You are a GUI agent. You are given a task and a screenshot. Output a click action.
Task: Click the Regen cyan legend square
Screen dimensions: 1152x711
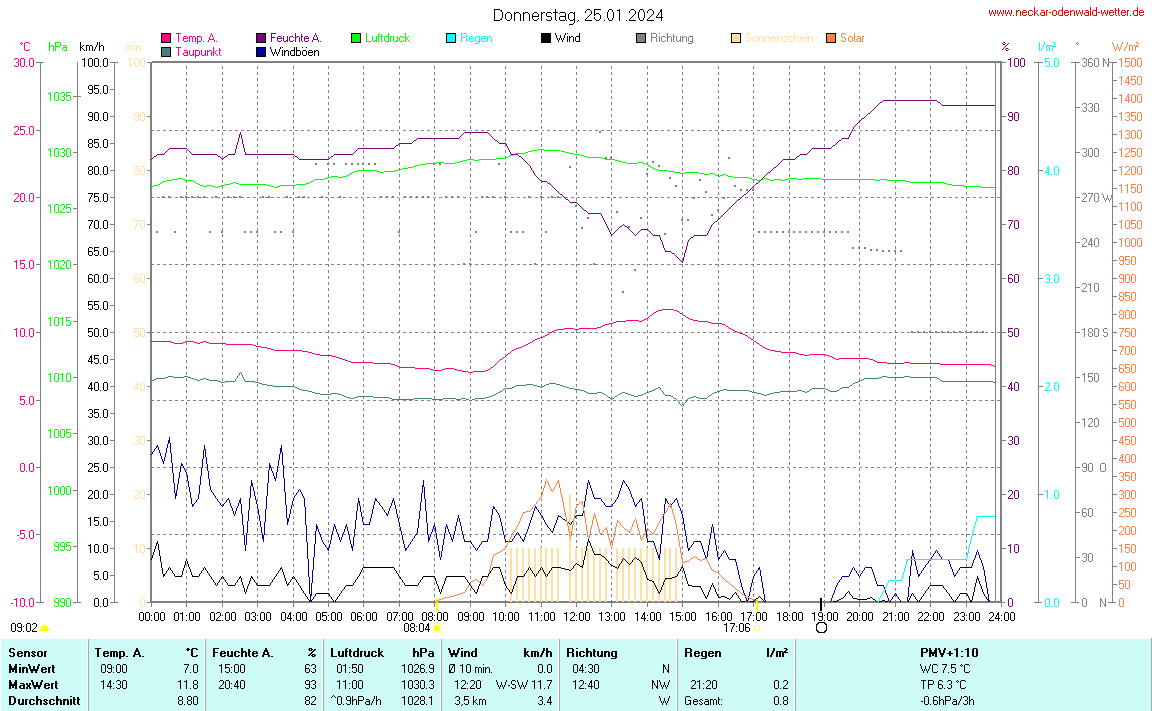[451, 38]
